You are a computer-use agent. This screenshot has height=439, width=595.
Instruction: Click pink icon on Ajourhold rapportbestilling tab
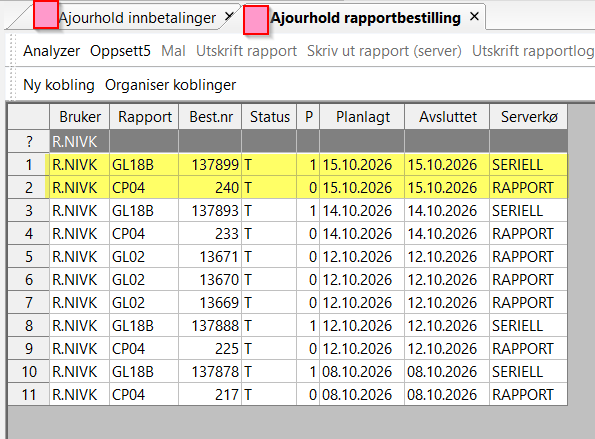pyautogui.click(x=256, y=20)
